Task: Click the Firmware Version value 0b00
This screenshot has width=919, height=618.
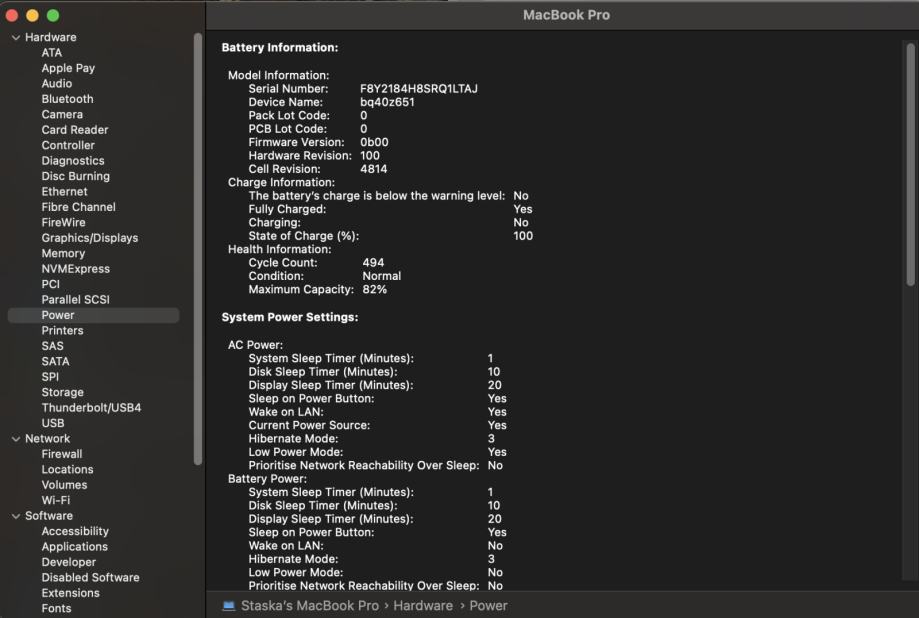Action: click(374, 142)
